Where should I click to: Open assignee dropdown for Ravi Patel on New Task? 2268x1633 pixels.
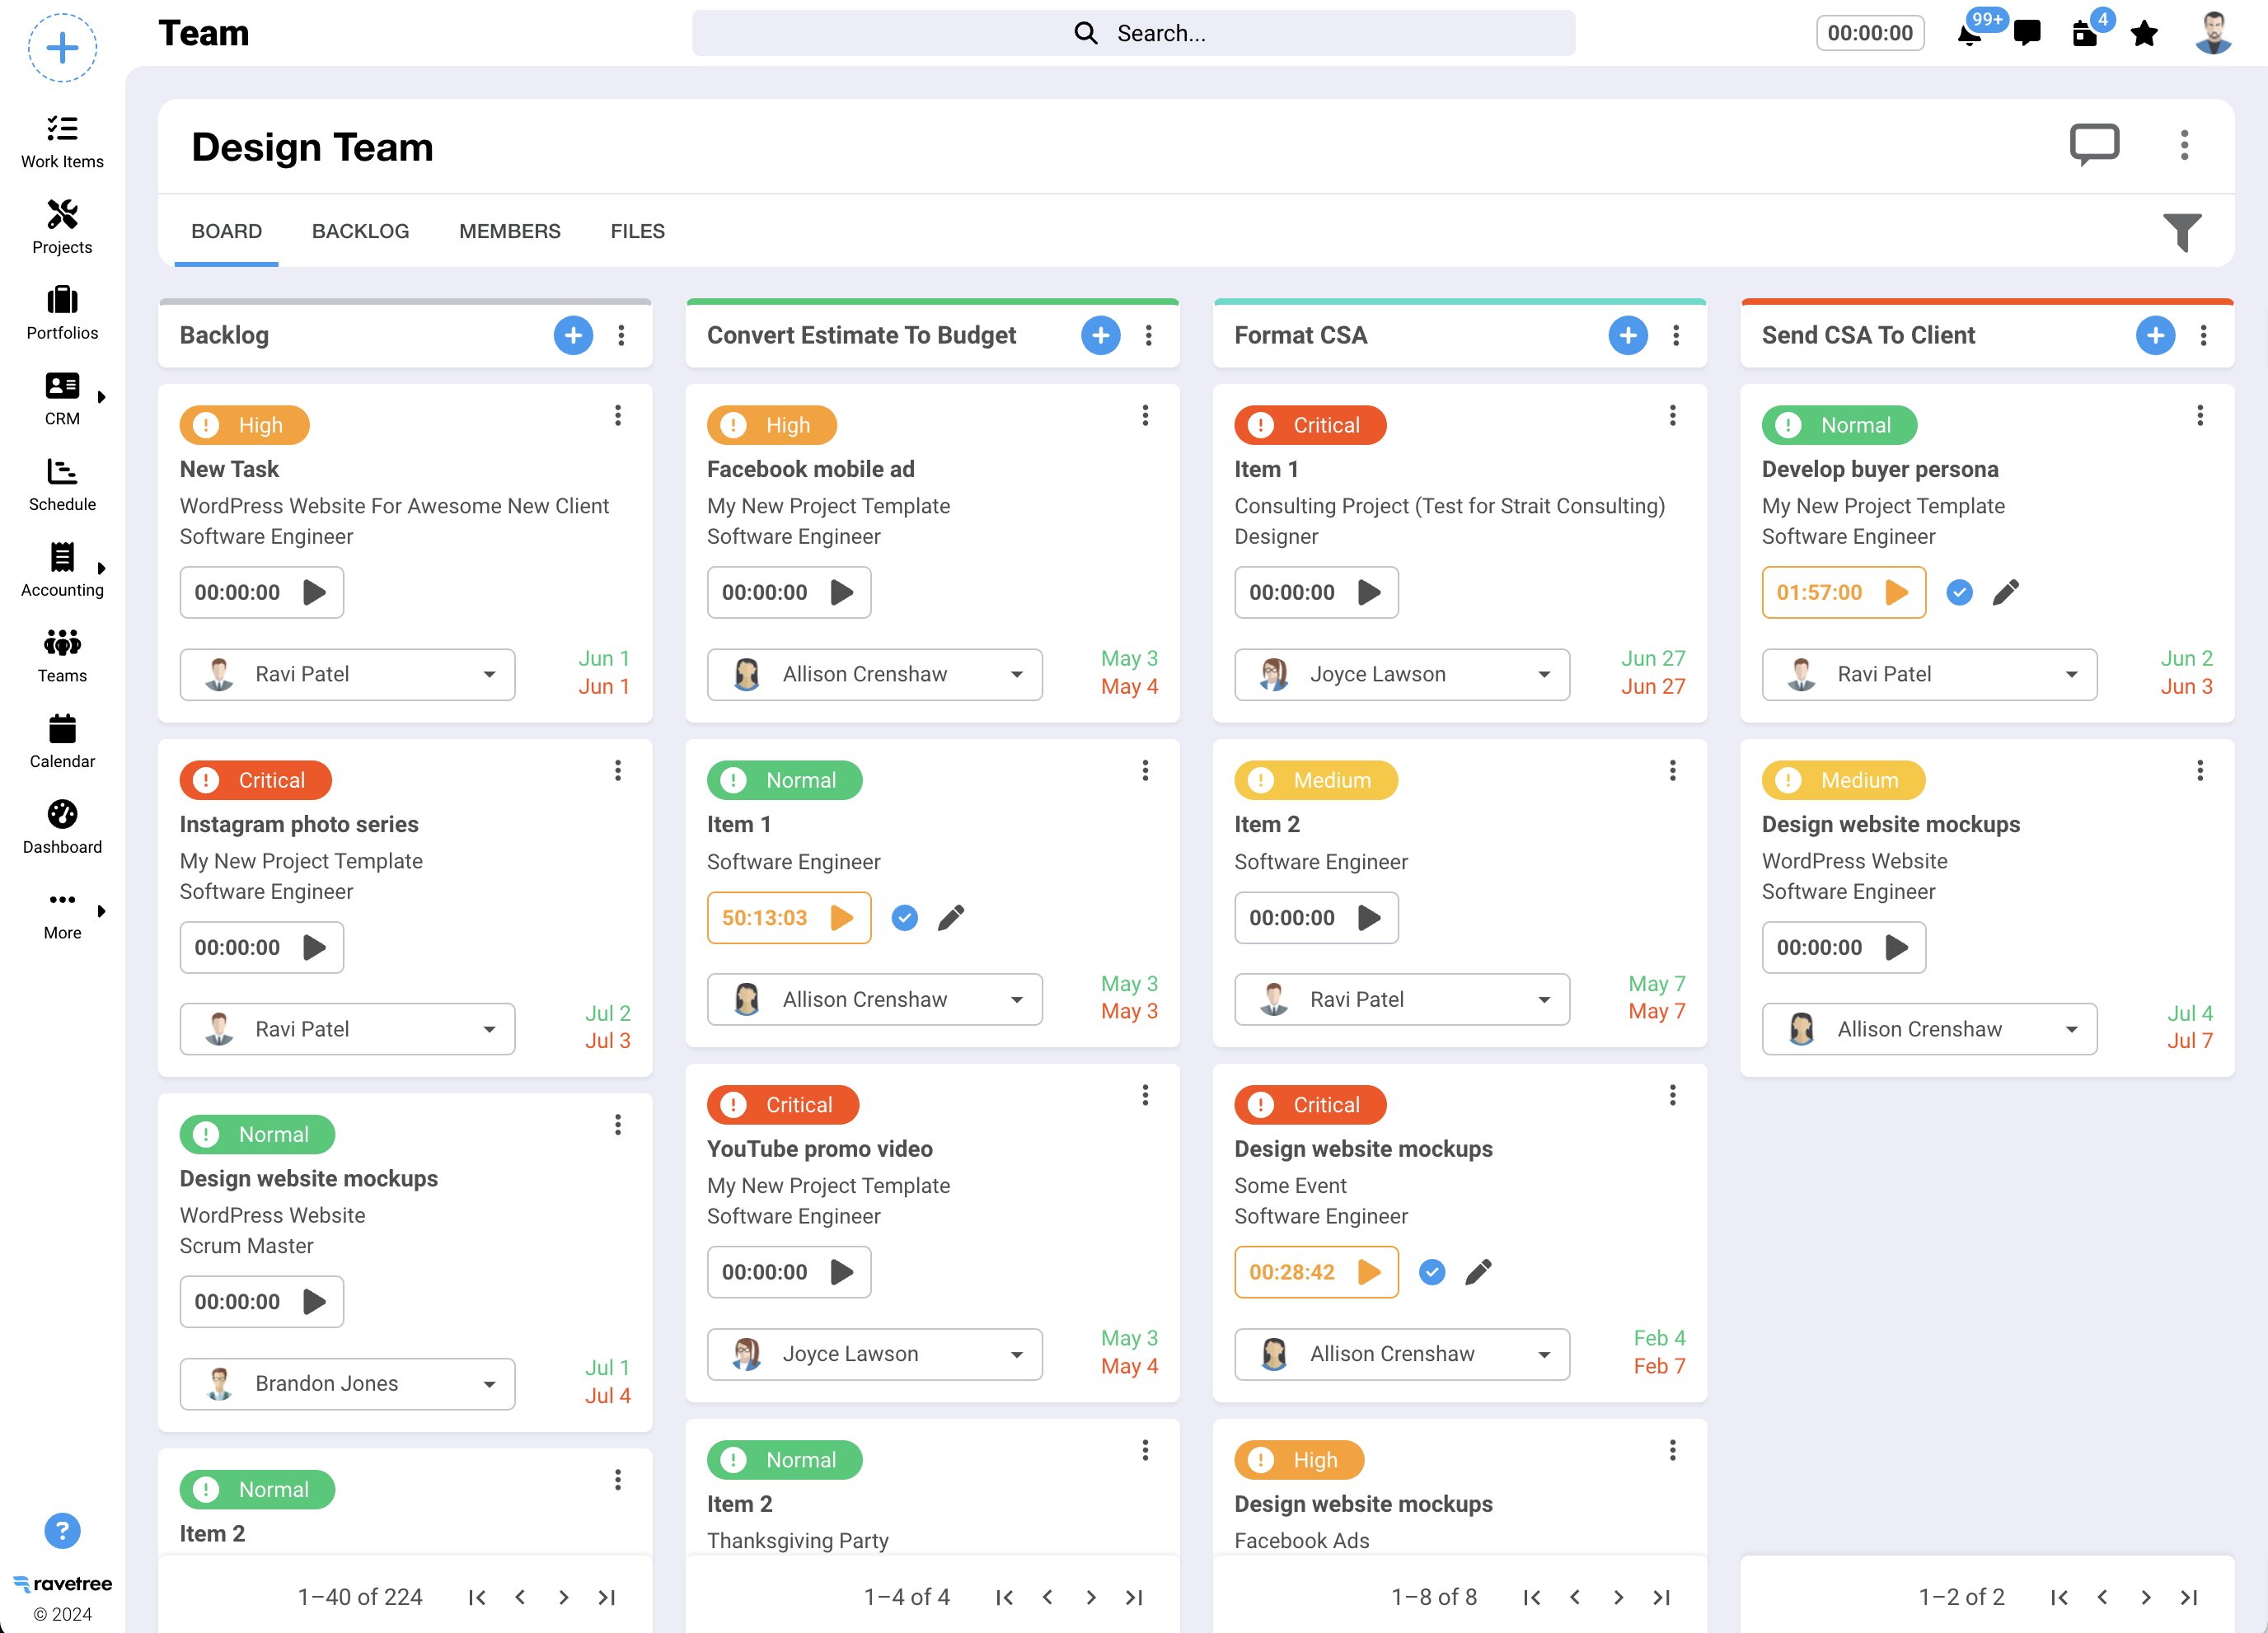point(489,674)
